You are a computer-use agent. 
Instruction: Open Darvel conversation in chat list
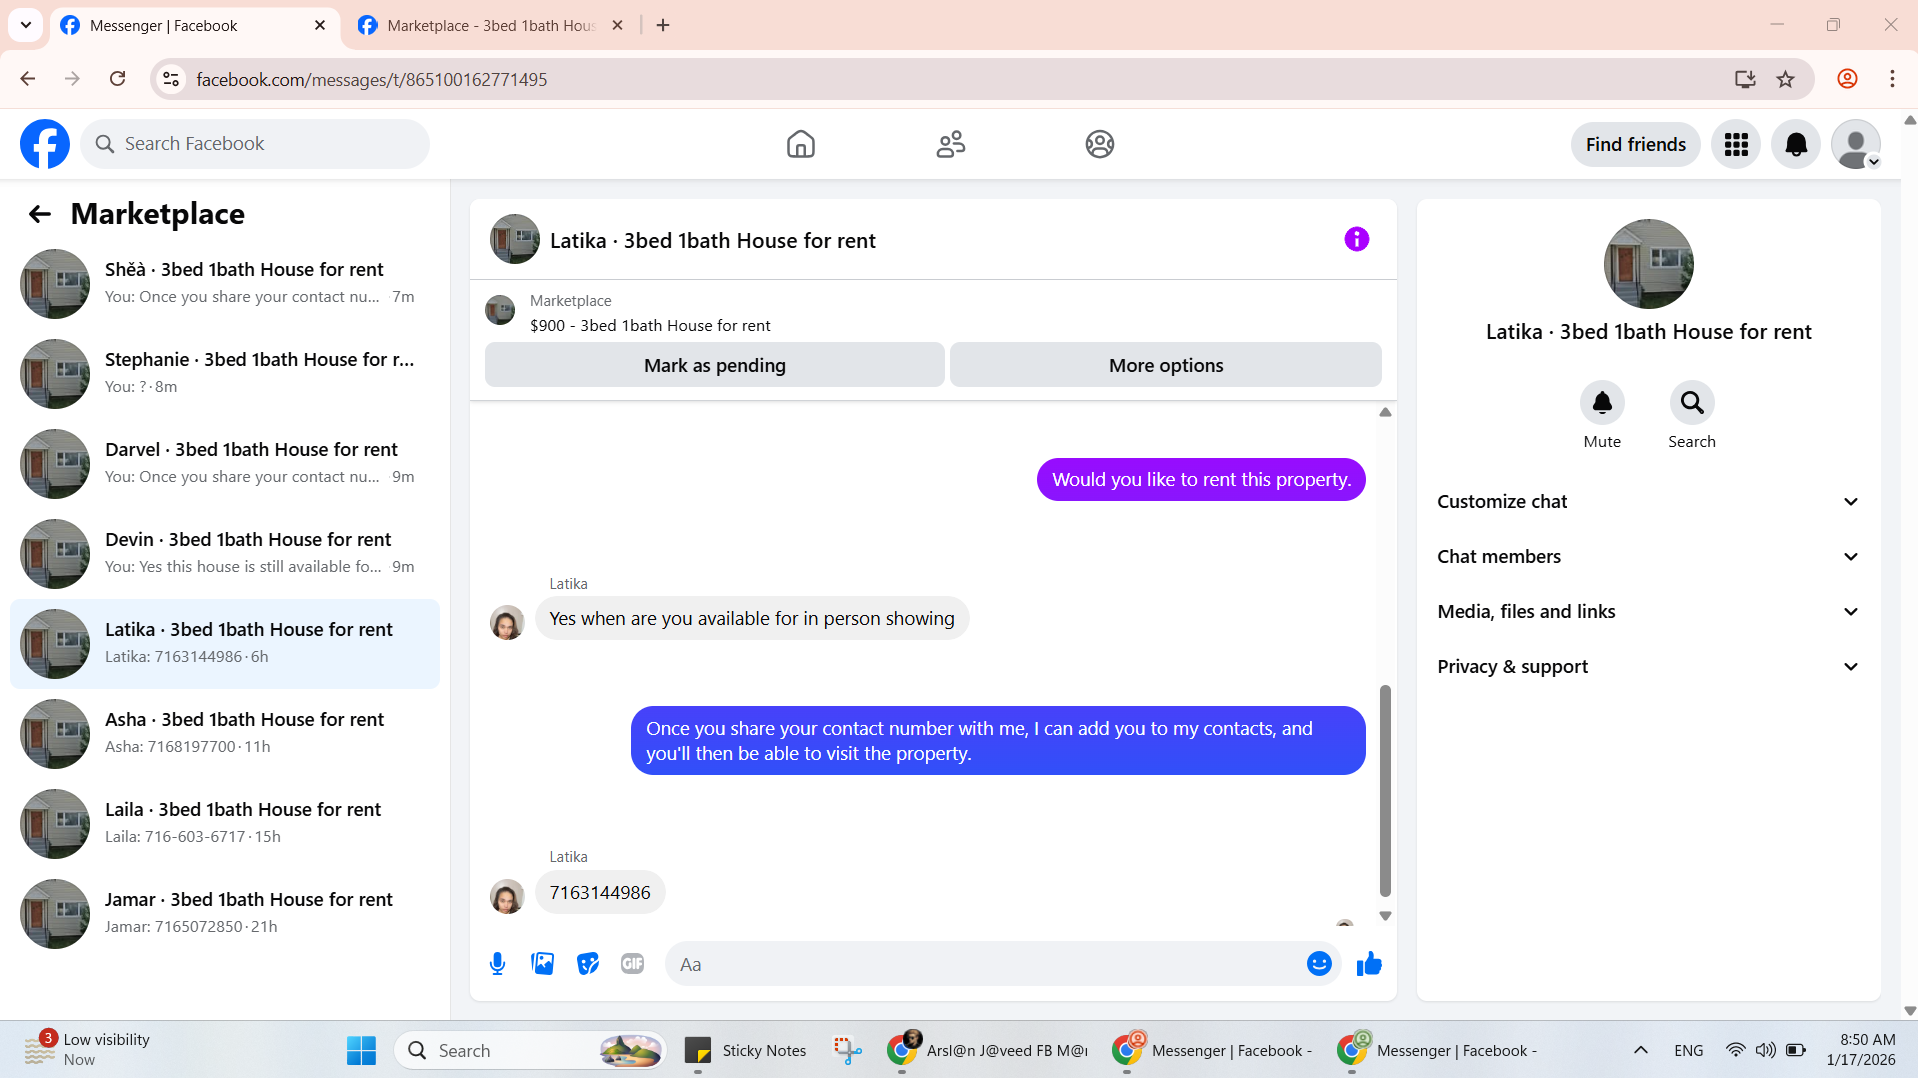click(225, 464)
